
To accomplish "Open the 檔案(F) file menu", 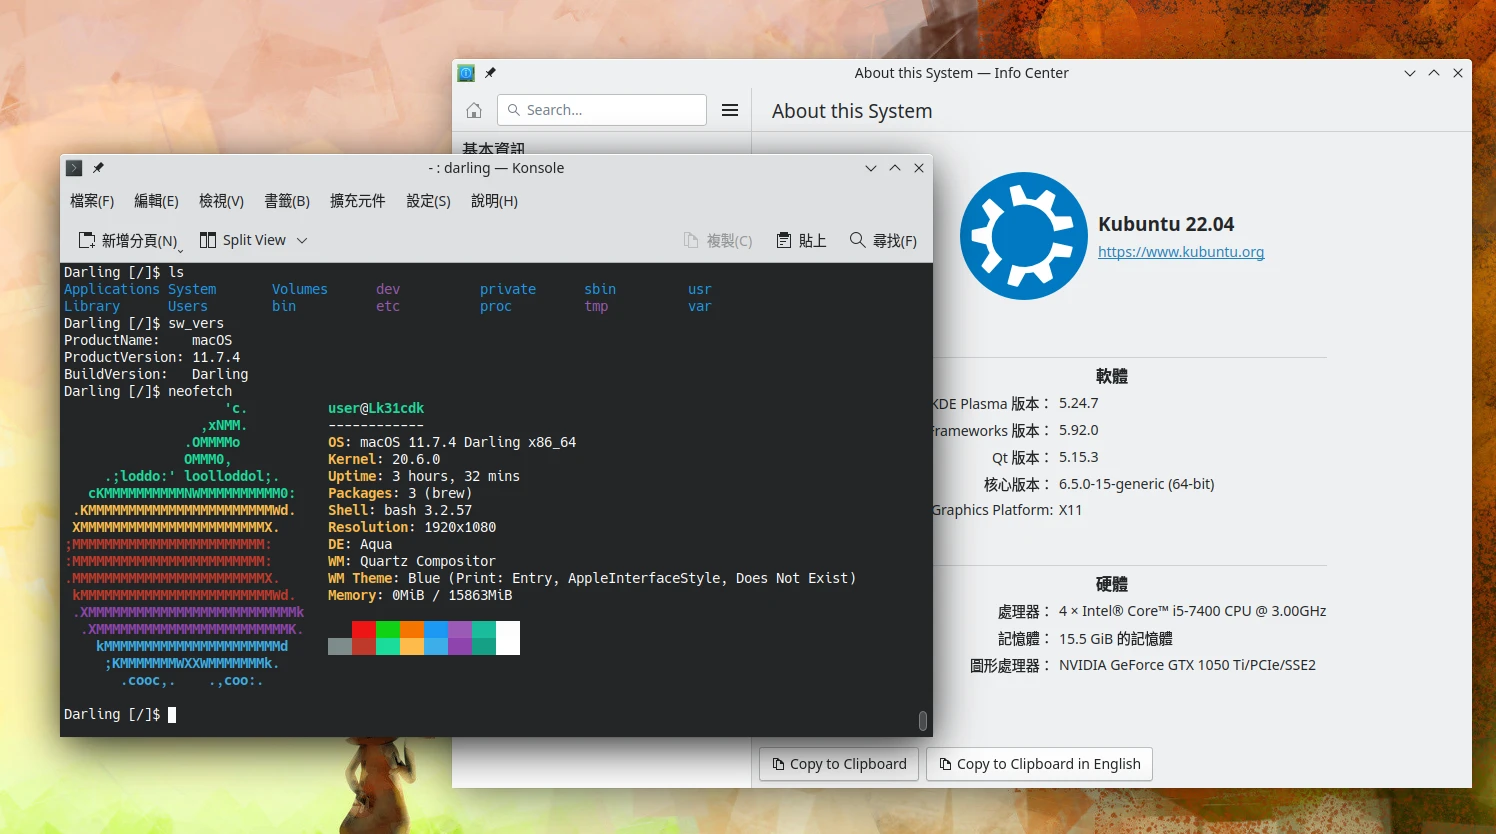I will click(92, 201).
